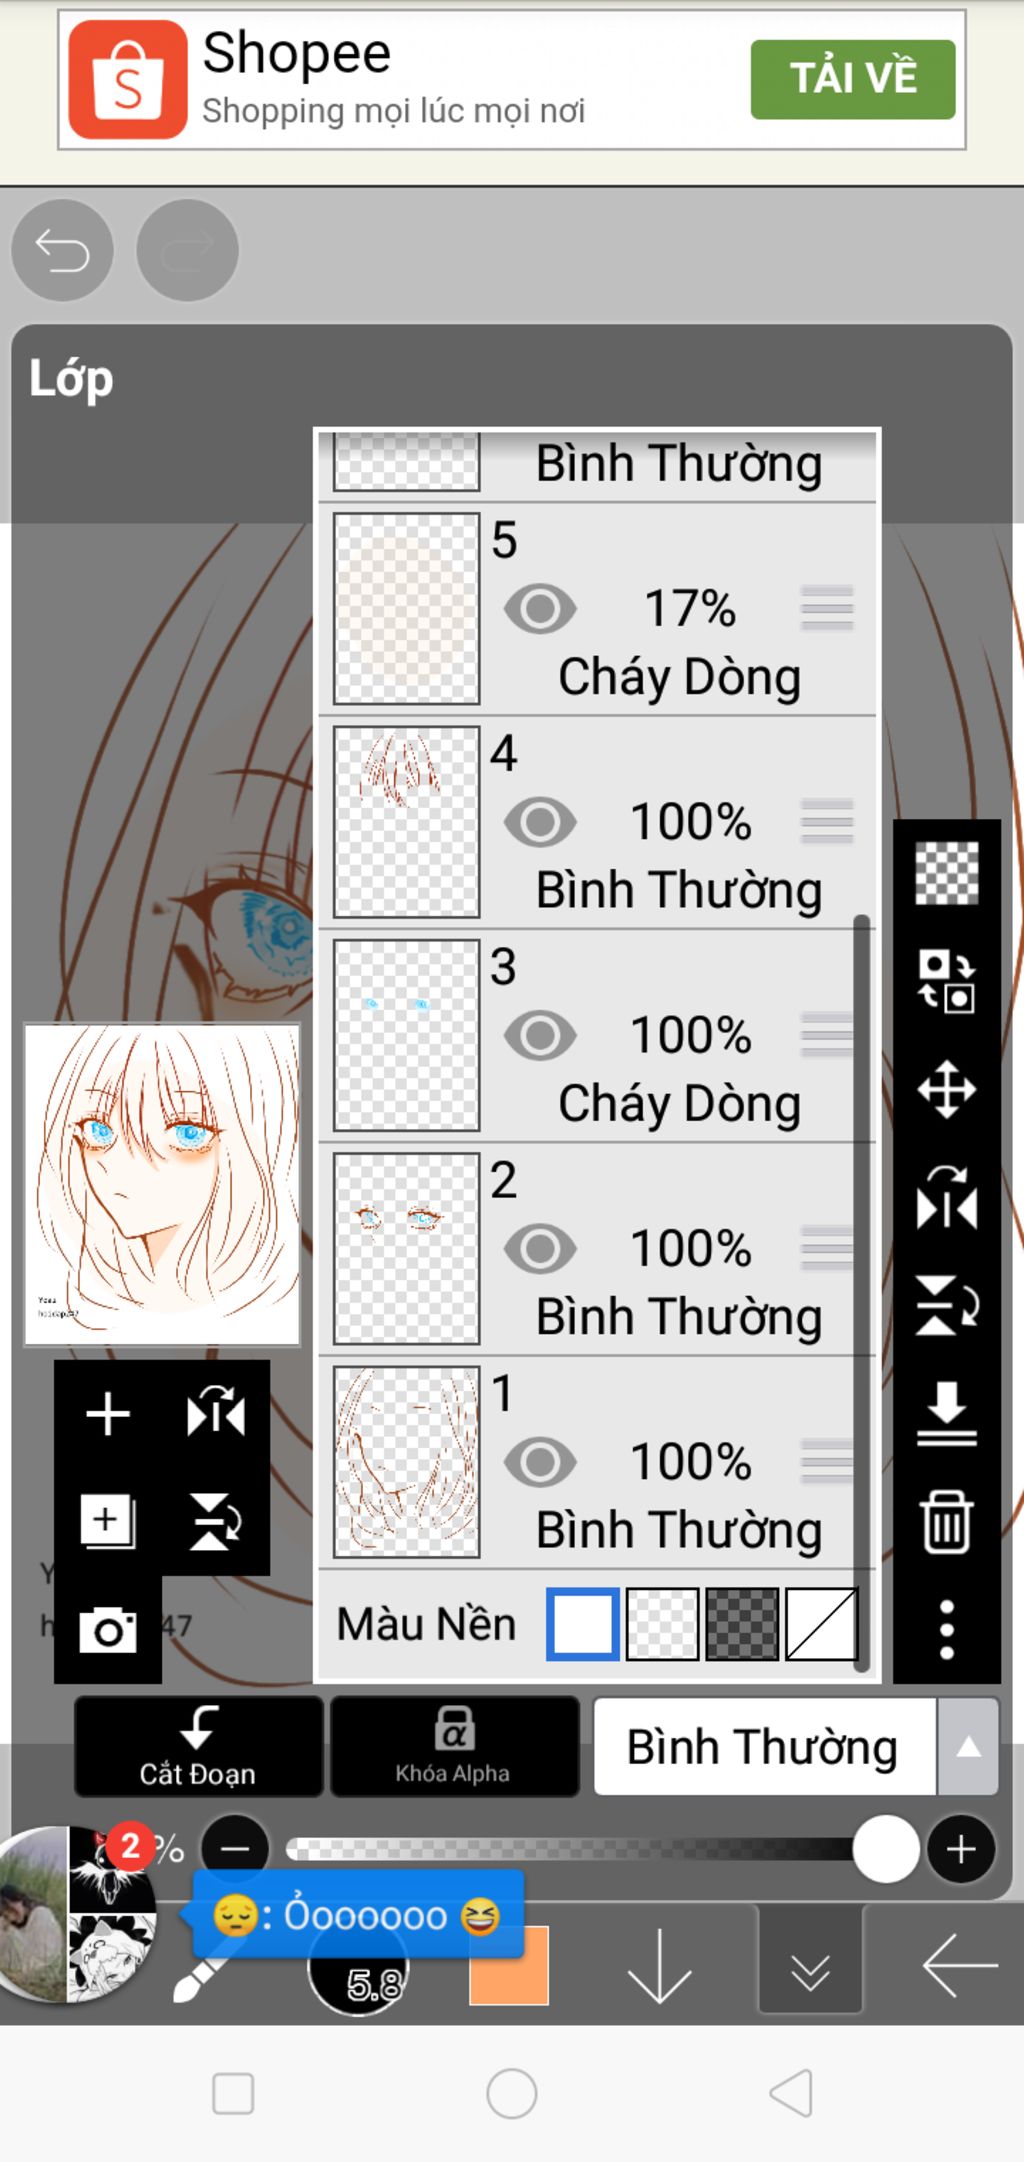Delete layer with trash can icon

click(x=946, y=1522)
